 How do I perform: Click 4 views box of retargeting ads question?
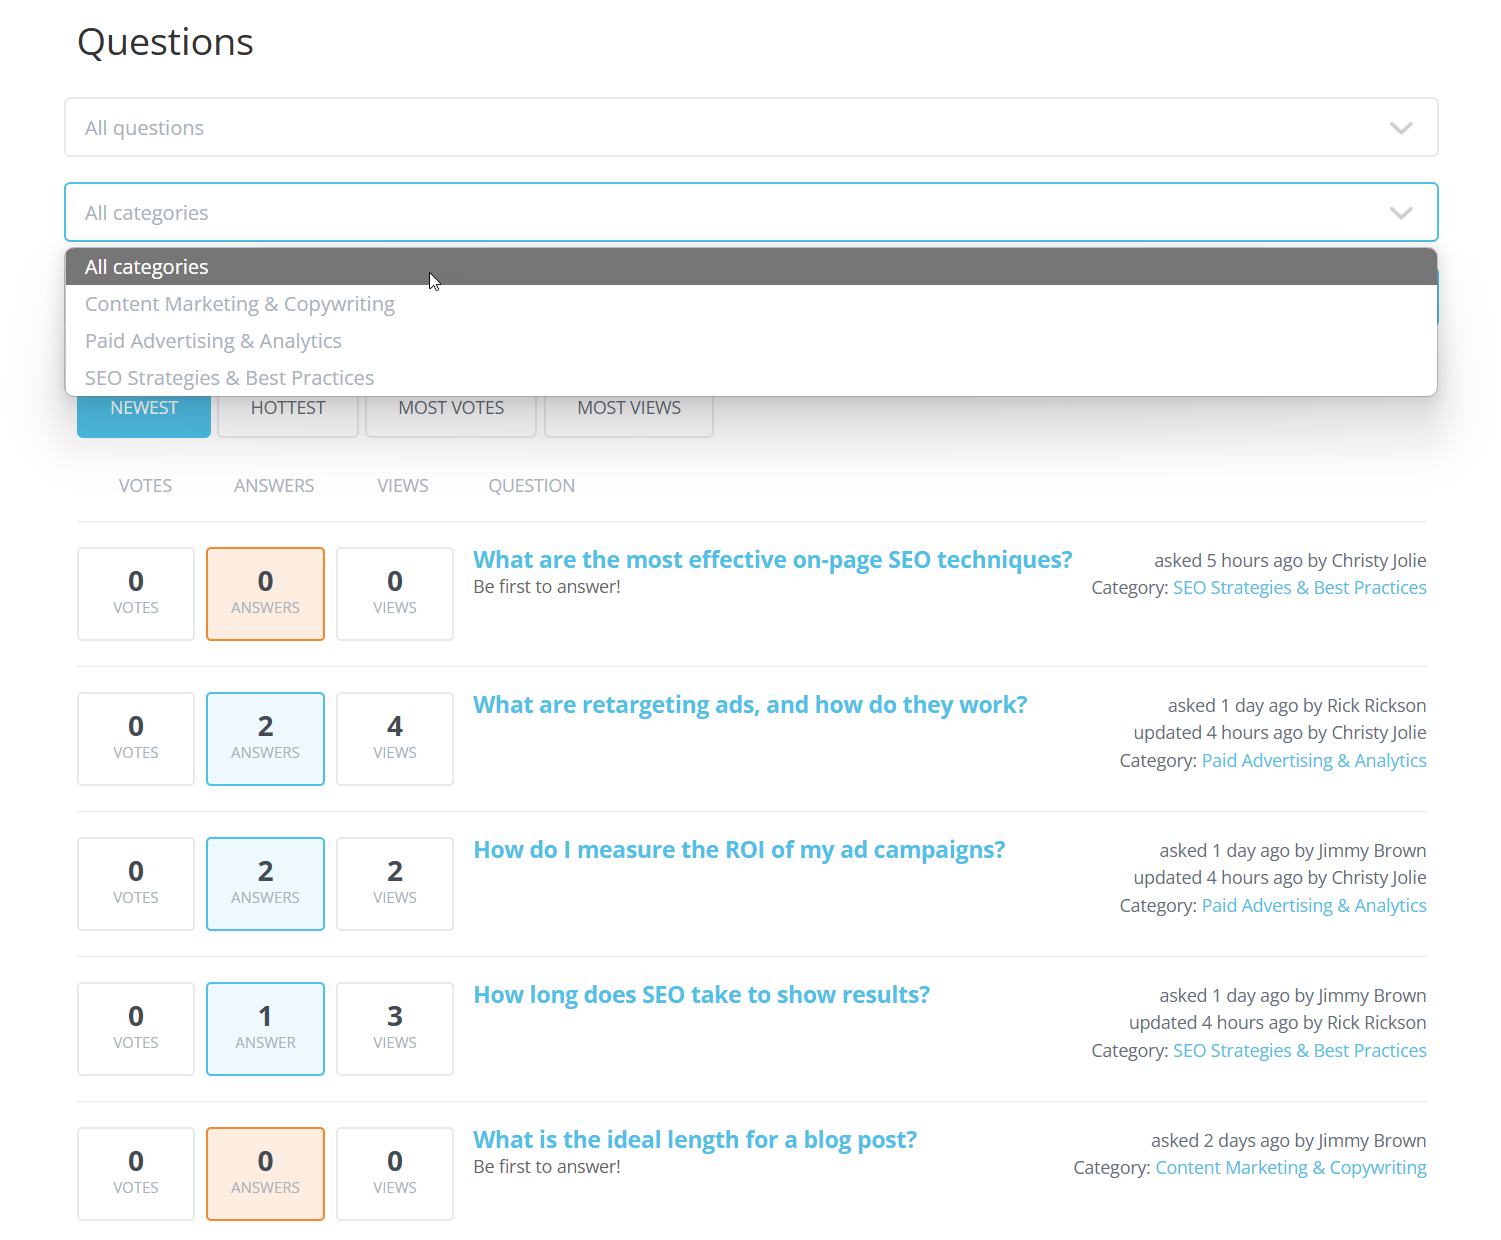point(395,739)
